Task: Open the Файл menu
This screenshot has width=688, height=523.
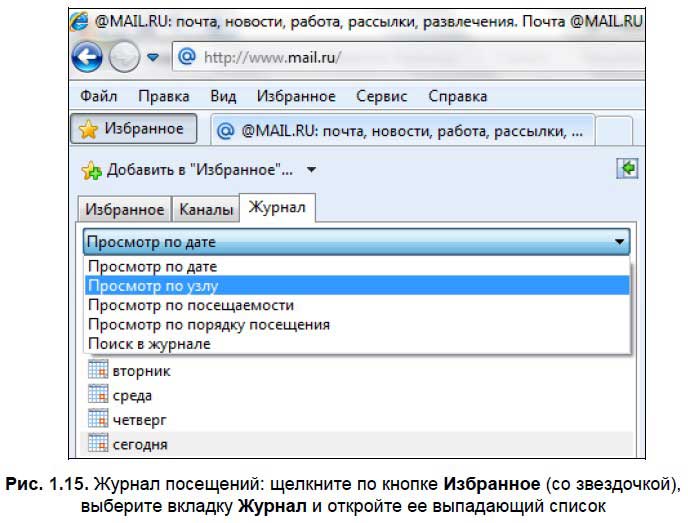Action: pos(99,96)
